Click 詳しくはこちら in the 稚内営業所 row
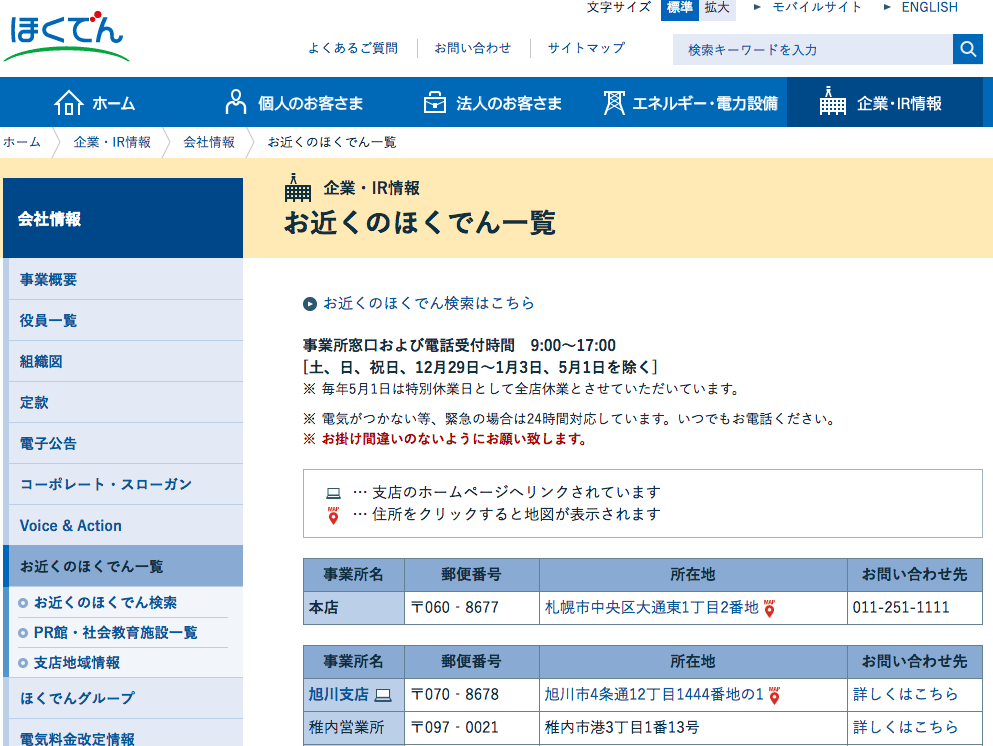Viewport: 993px width, 746px height. (906, 728)
